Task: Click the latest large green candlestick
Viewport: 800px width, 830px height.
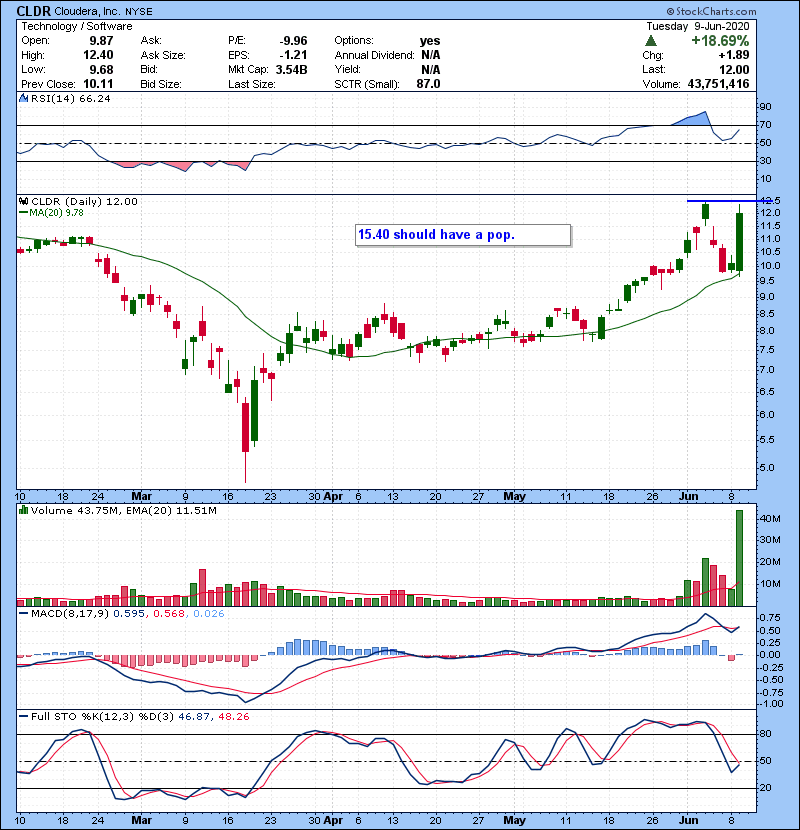Action: coord(740,242)
